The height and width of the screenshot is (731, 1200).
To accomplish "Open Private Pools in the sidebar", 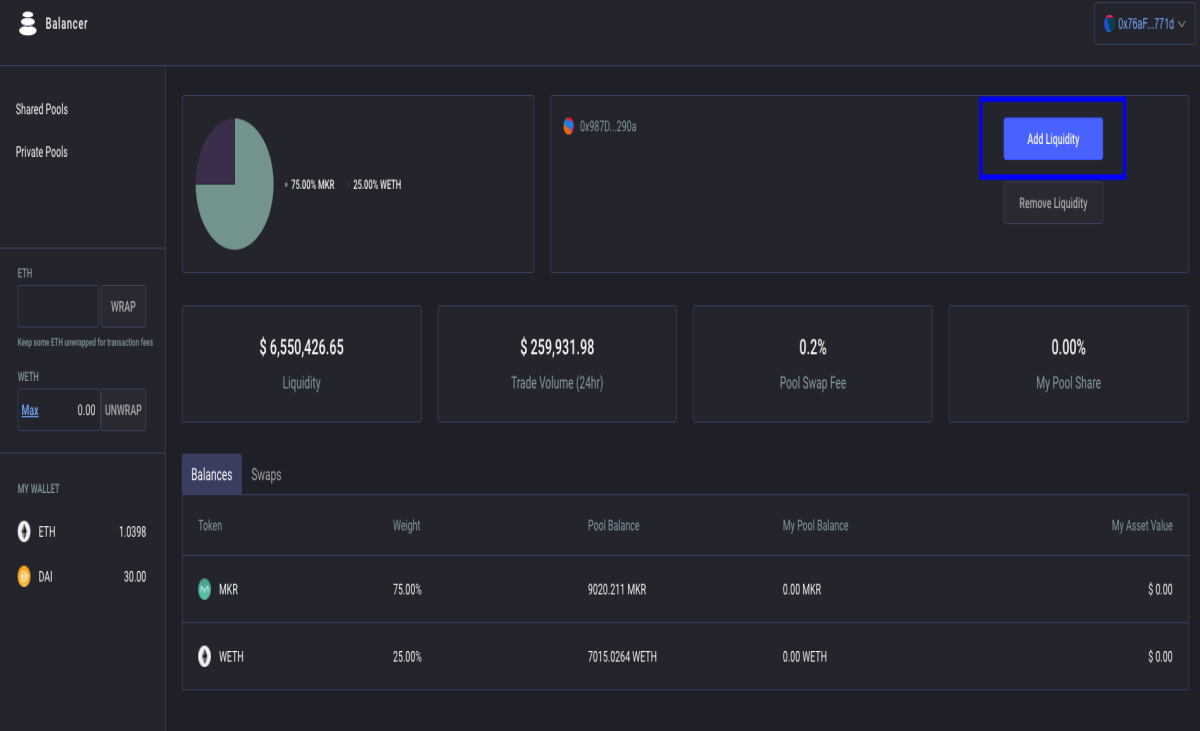I will [42, 152].
